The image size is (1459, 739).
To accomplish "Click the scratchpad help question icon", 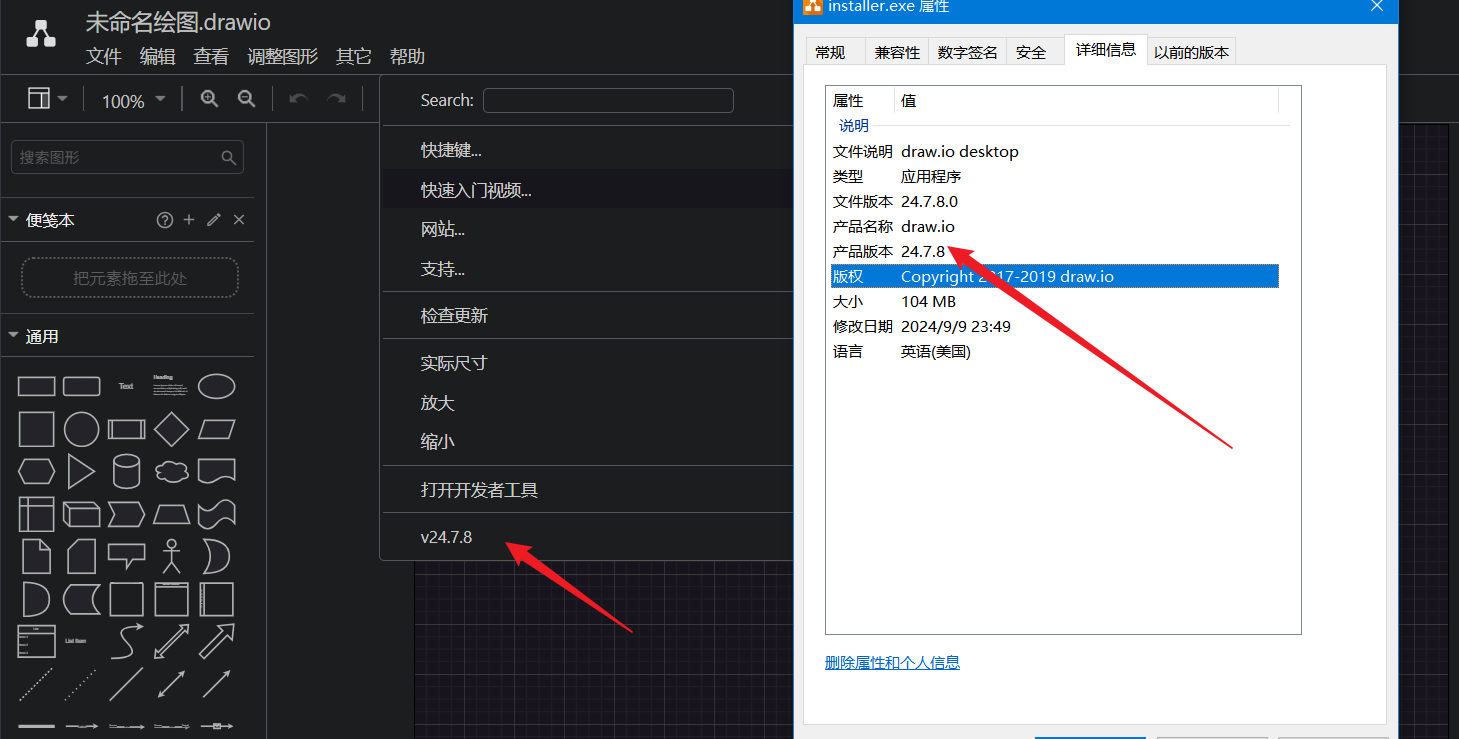I will [165, 220].
